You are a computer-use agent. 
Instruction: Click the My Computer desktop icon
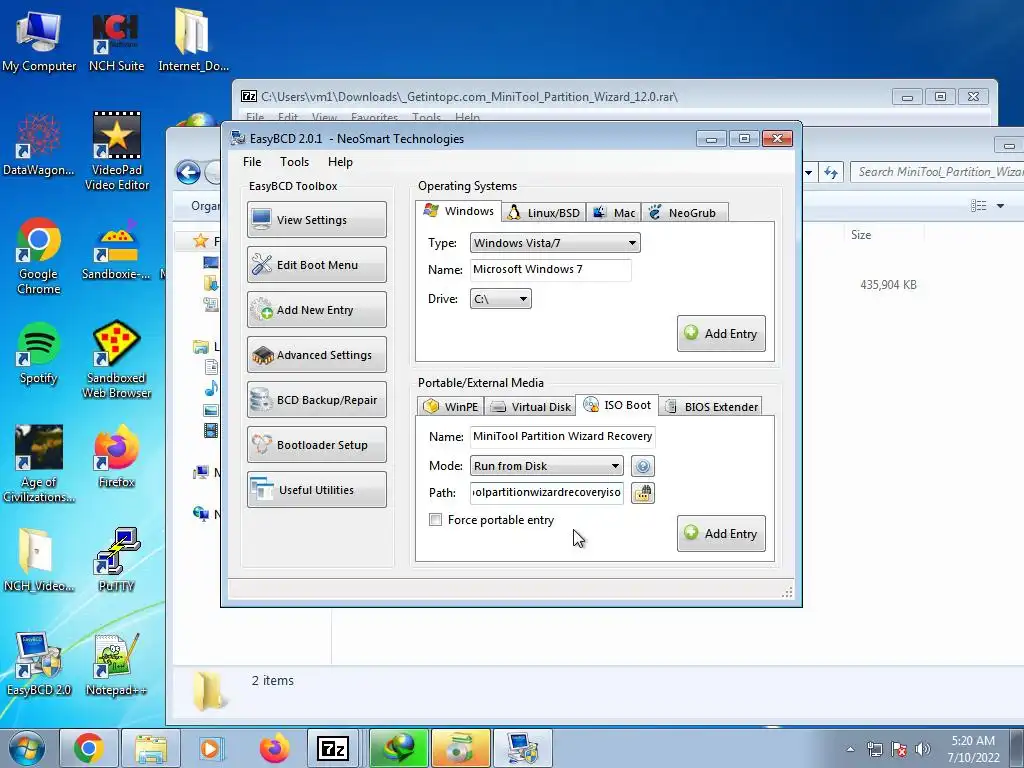[x=39, y=40]
